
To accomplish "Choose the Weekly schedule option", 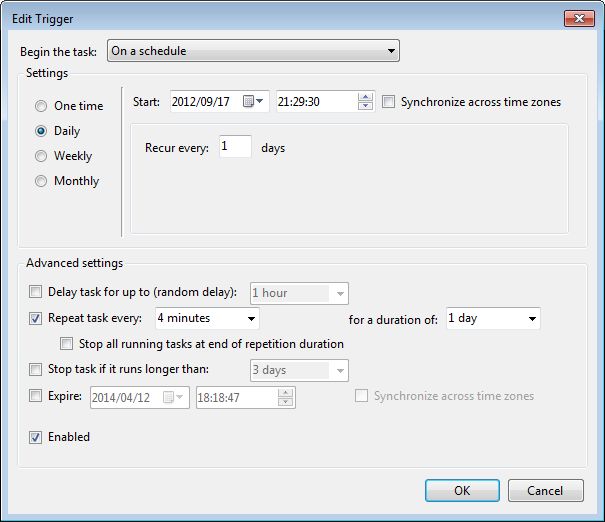I will click(41, 156).
